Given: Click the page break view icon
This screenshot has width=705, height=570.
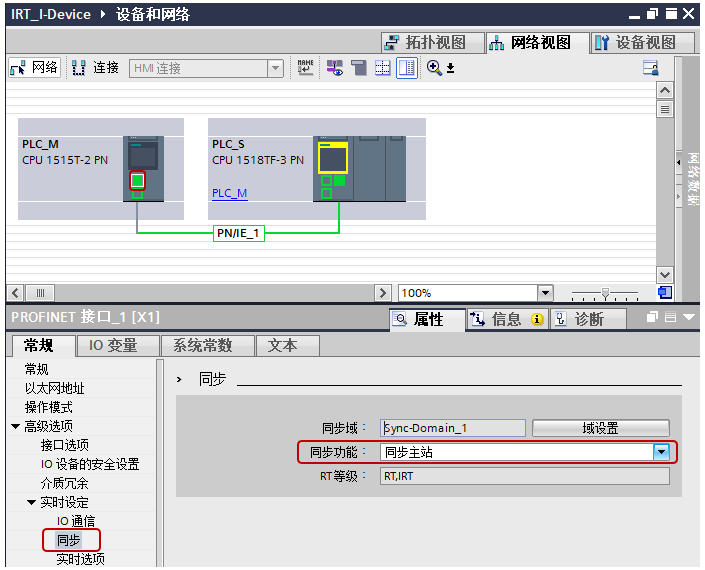Looking at the screenshot, I should pos(359,68).
